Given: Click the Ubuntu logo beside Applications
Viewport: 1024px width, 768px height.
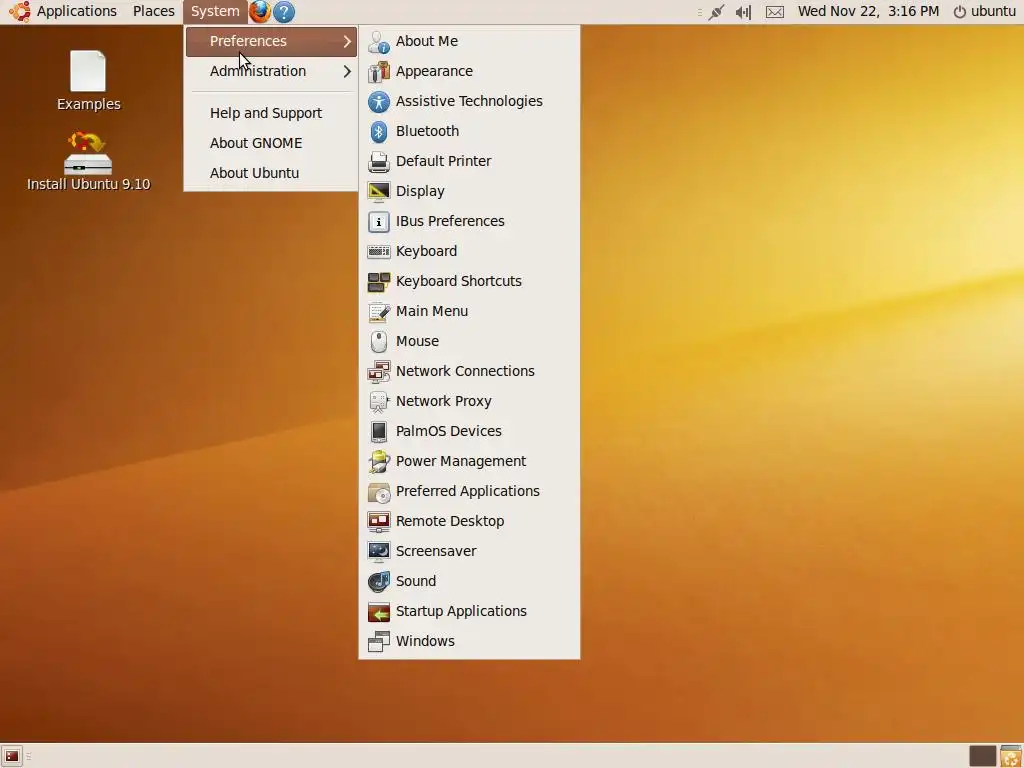Looking at the screenshot, I should (x=20, y=11).
